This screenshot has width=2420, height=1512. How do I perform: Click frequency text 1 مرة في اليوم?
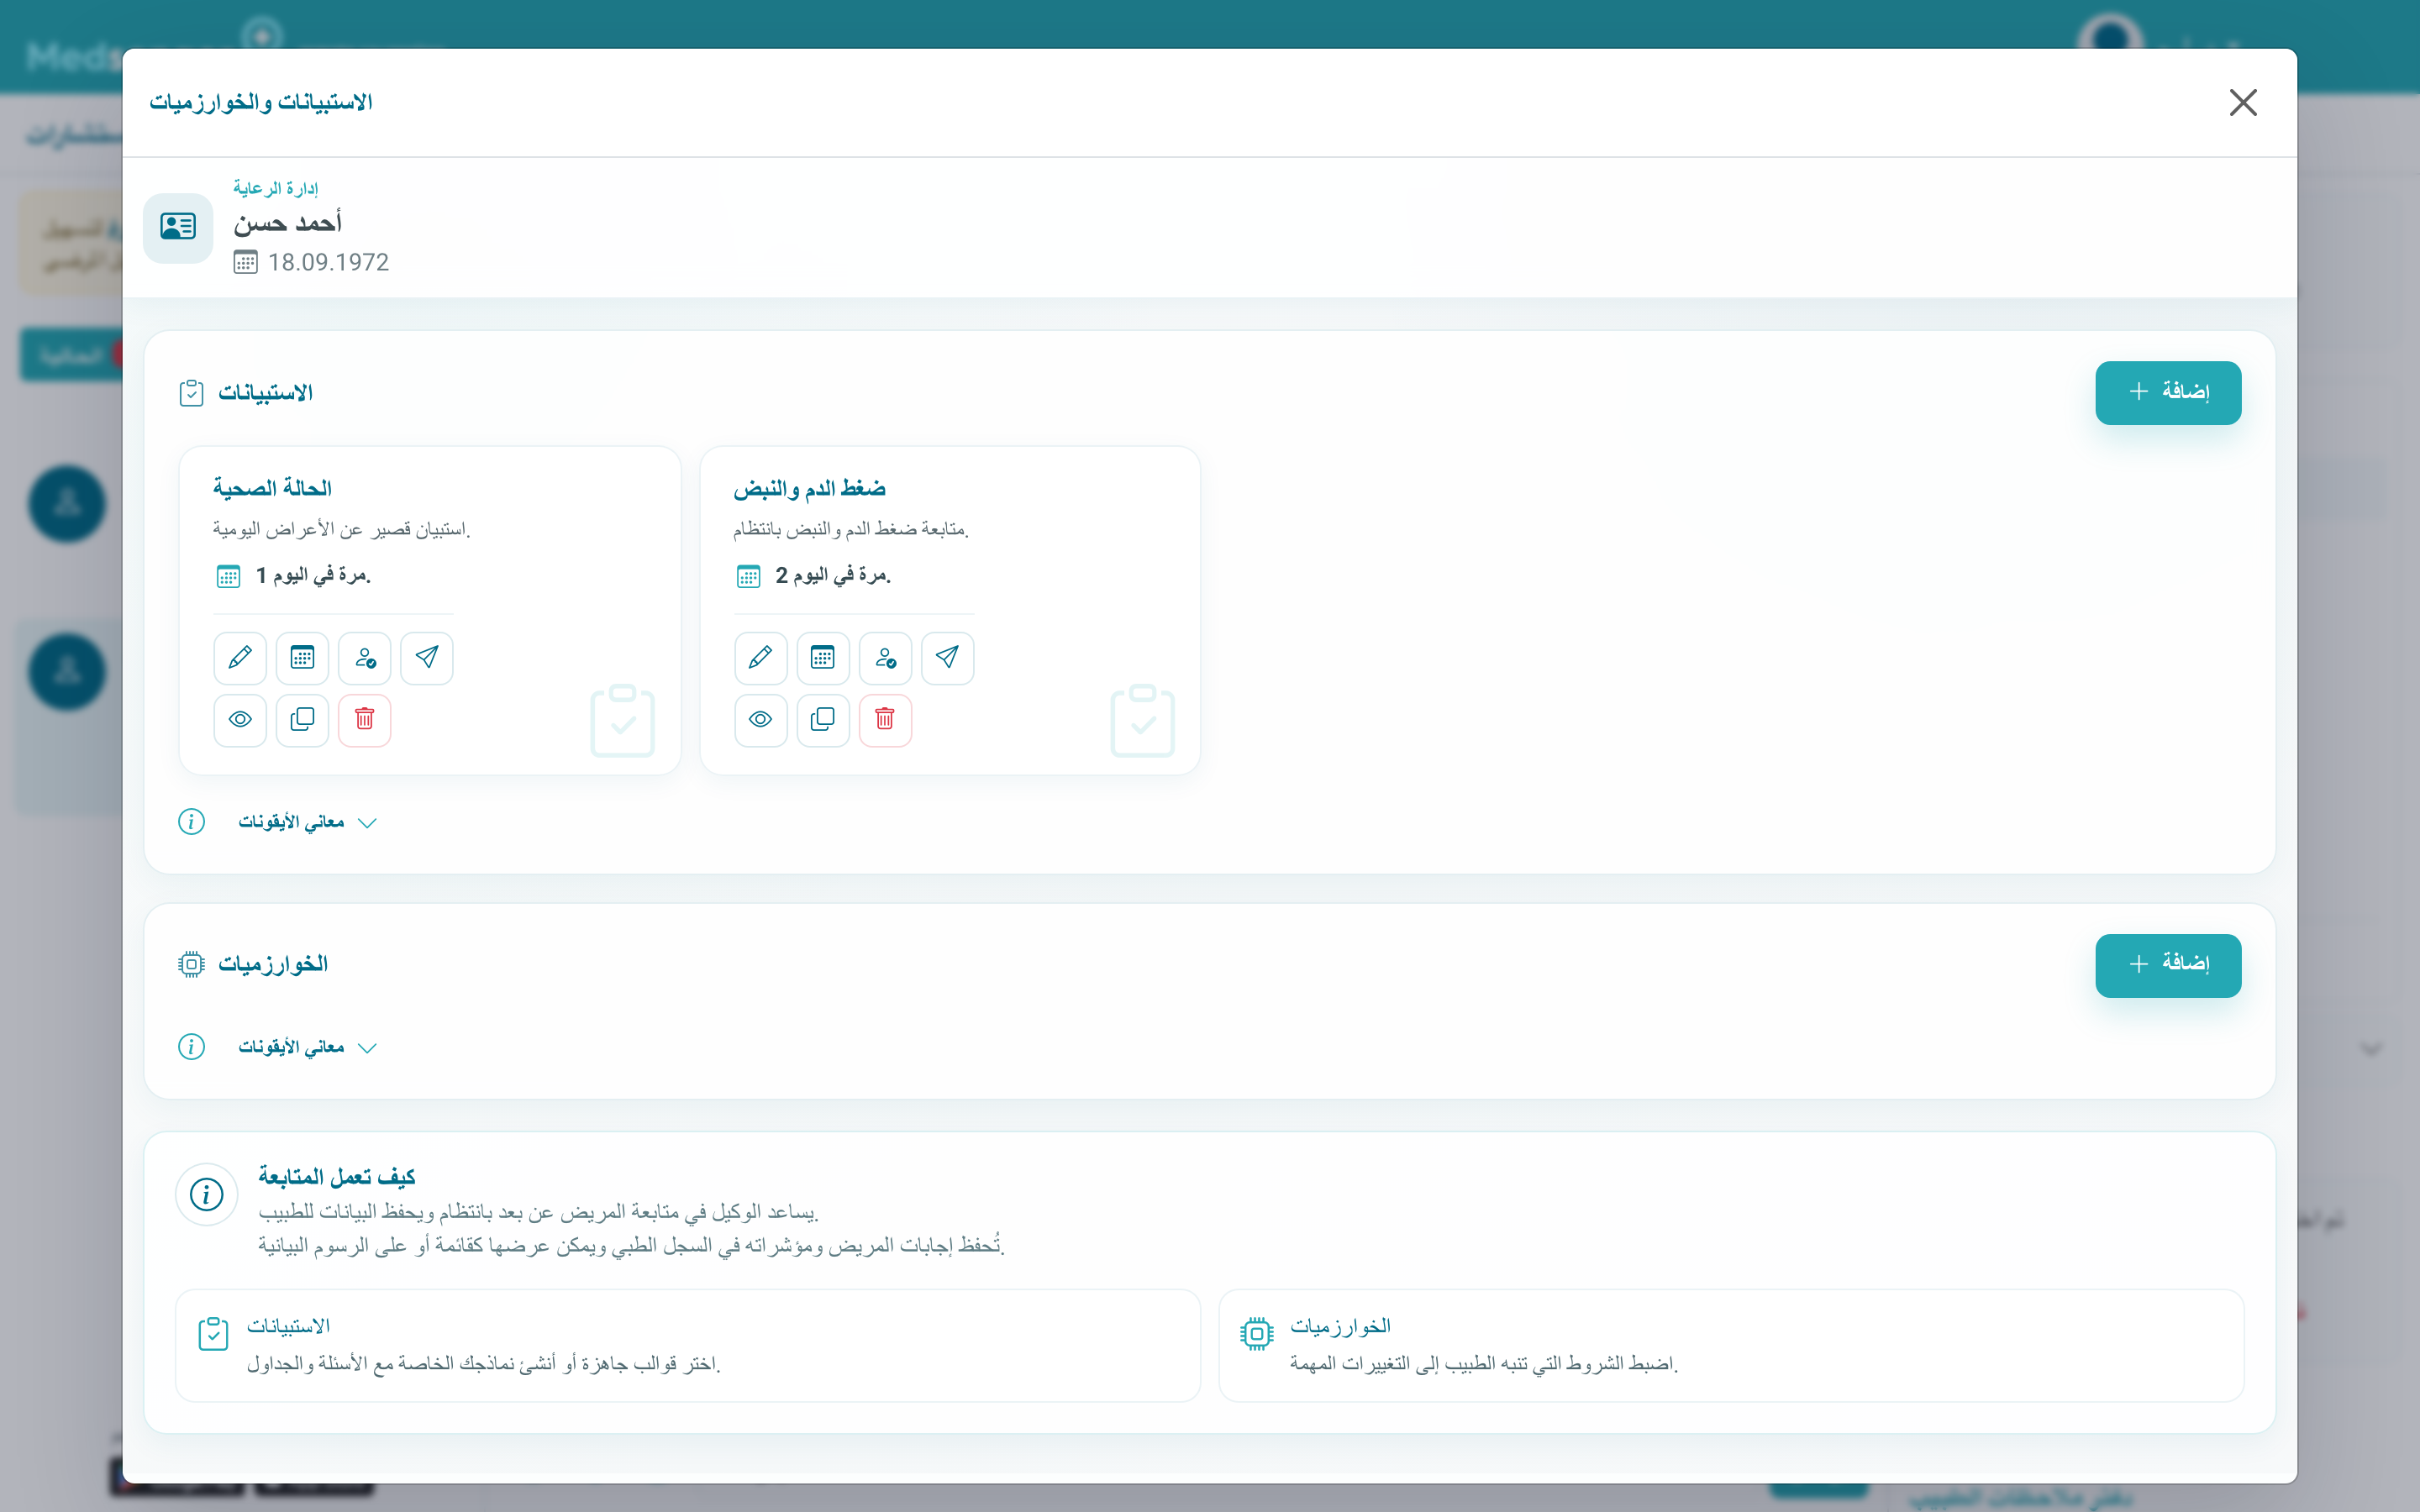click(x=313, y=576)
